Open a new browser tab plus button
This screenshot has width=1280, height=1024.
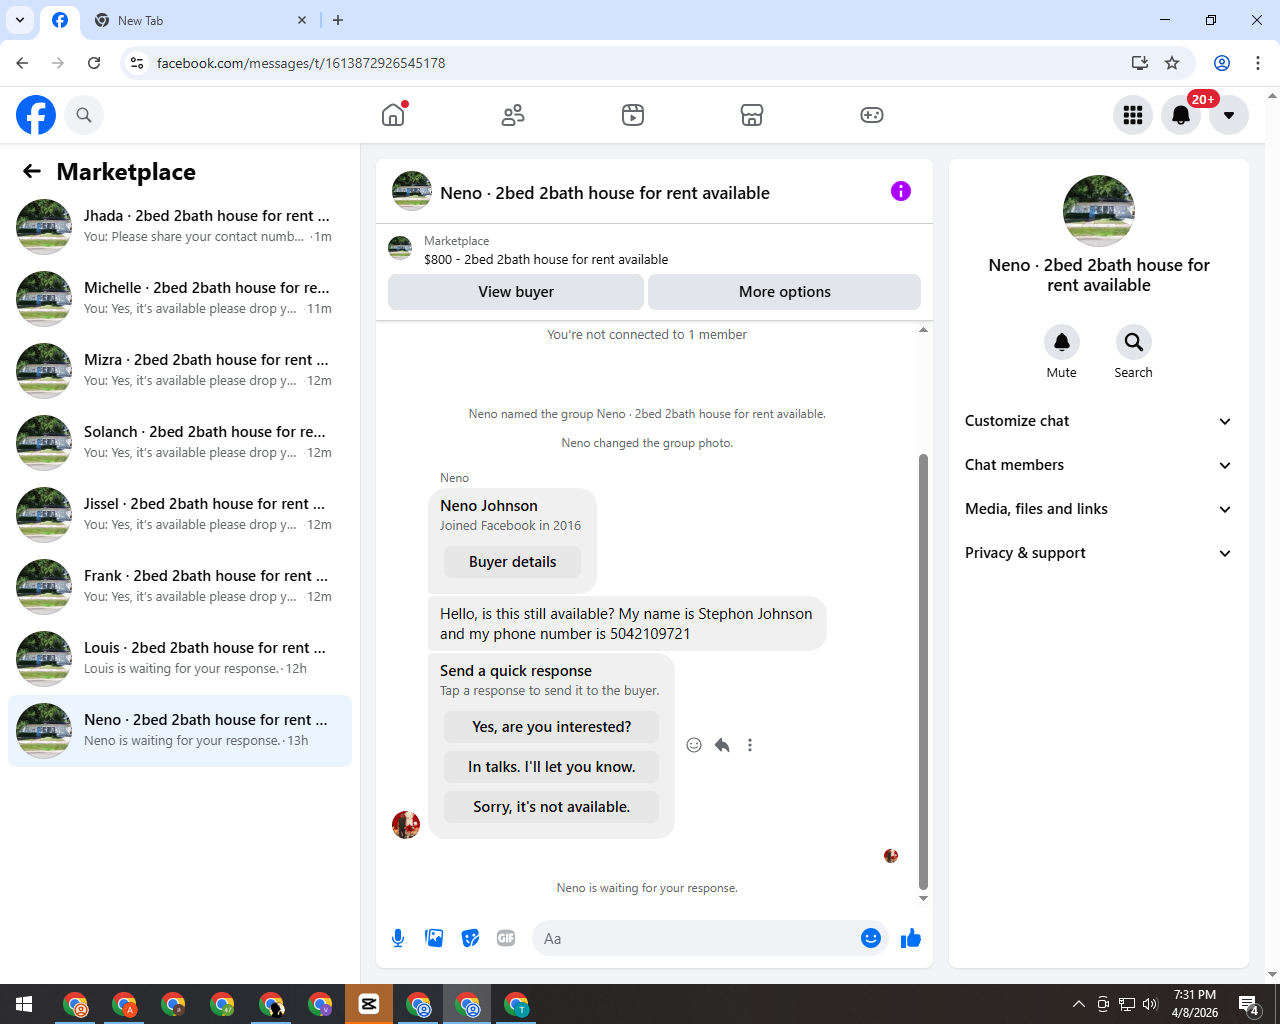[x=338, y=20]
